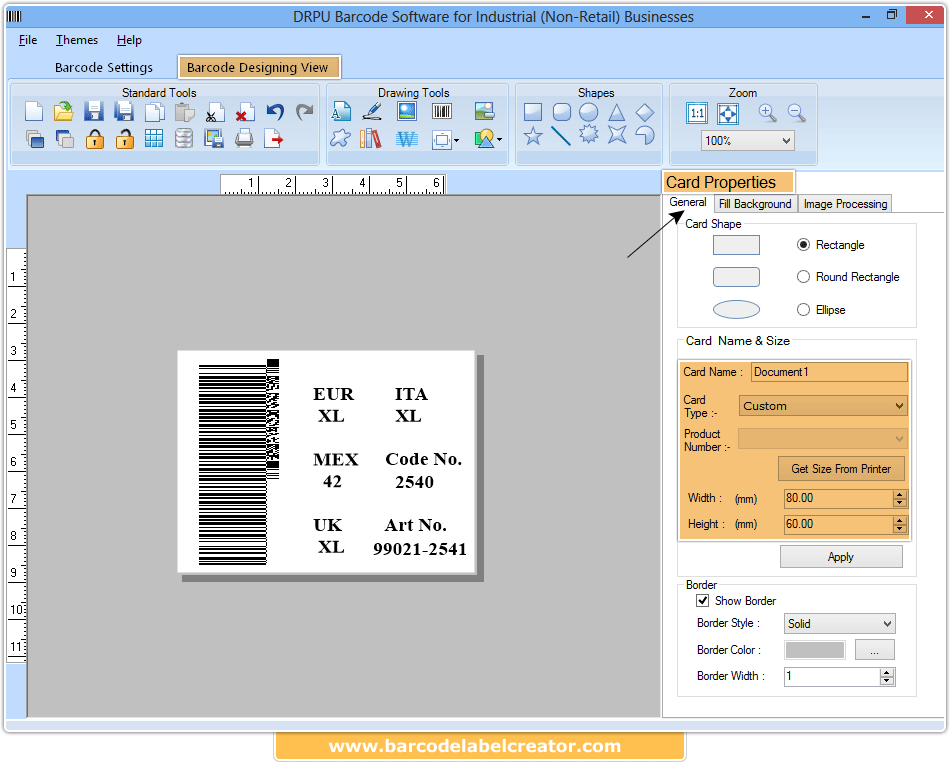Screen dimensions: 950x762
Task: Switch to the Barcode Settings tab
Action: pyautogui.click(x=104, y=67)
